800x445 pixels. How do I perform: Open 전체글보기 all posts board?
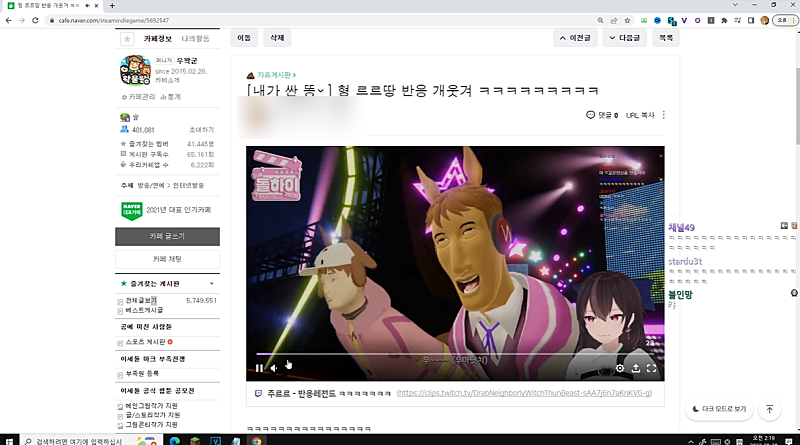141,301
